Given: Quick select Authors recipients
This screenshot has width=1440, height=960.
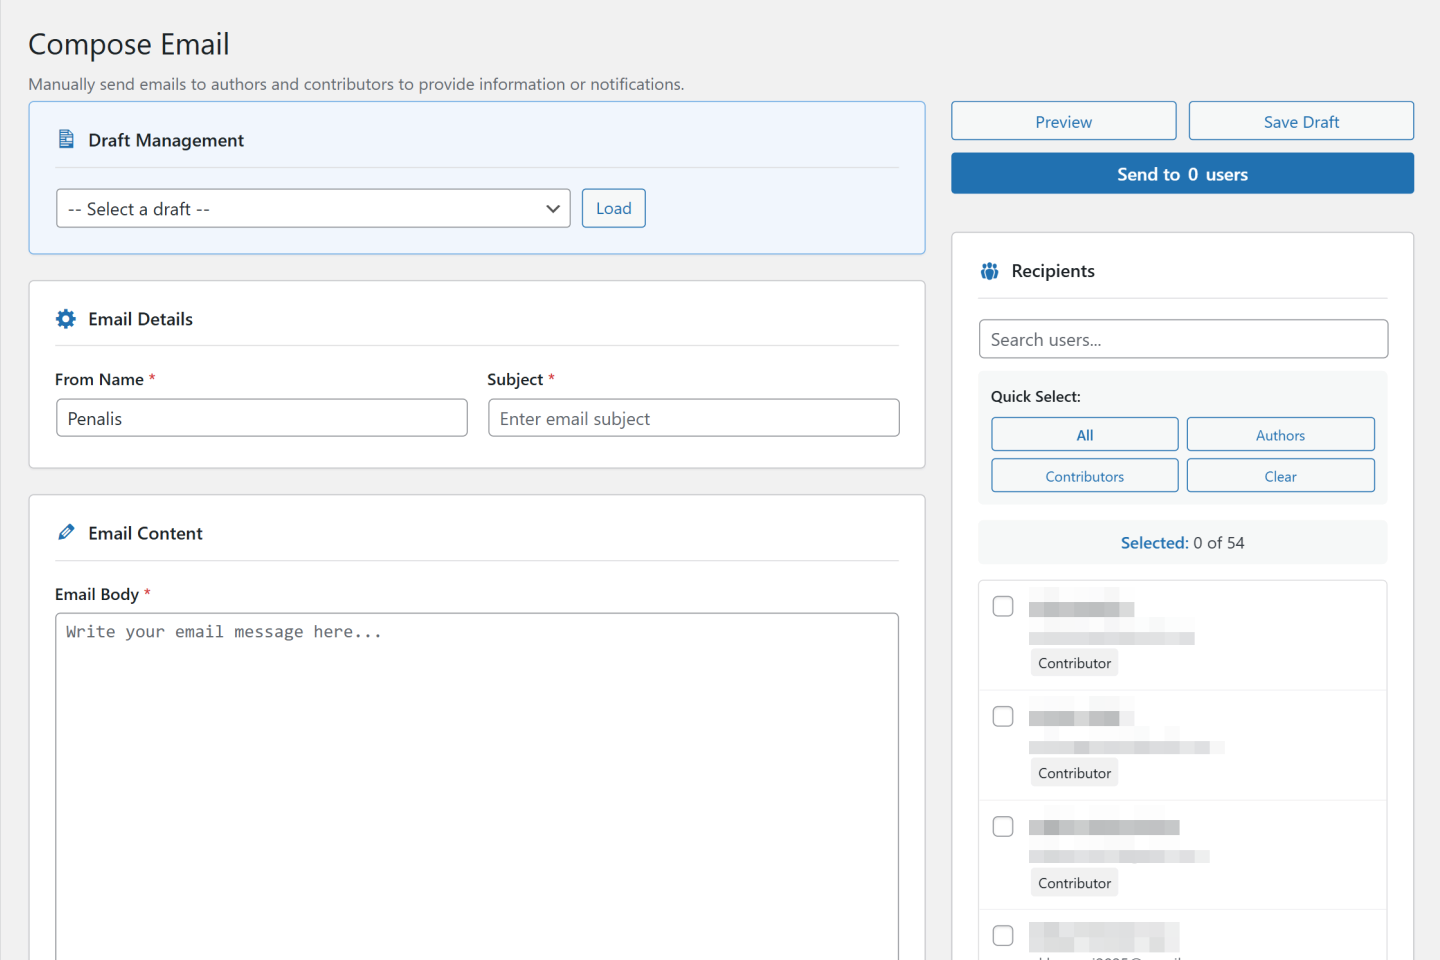Looking at the screenshot, I should [1281, 435].
